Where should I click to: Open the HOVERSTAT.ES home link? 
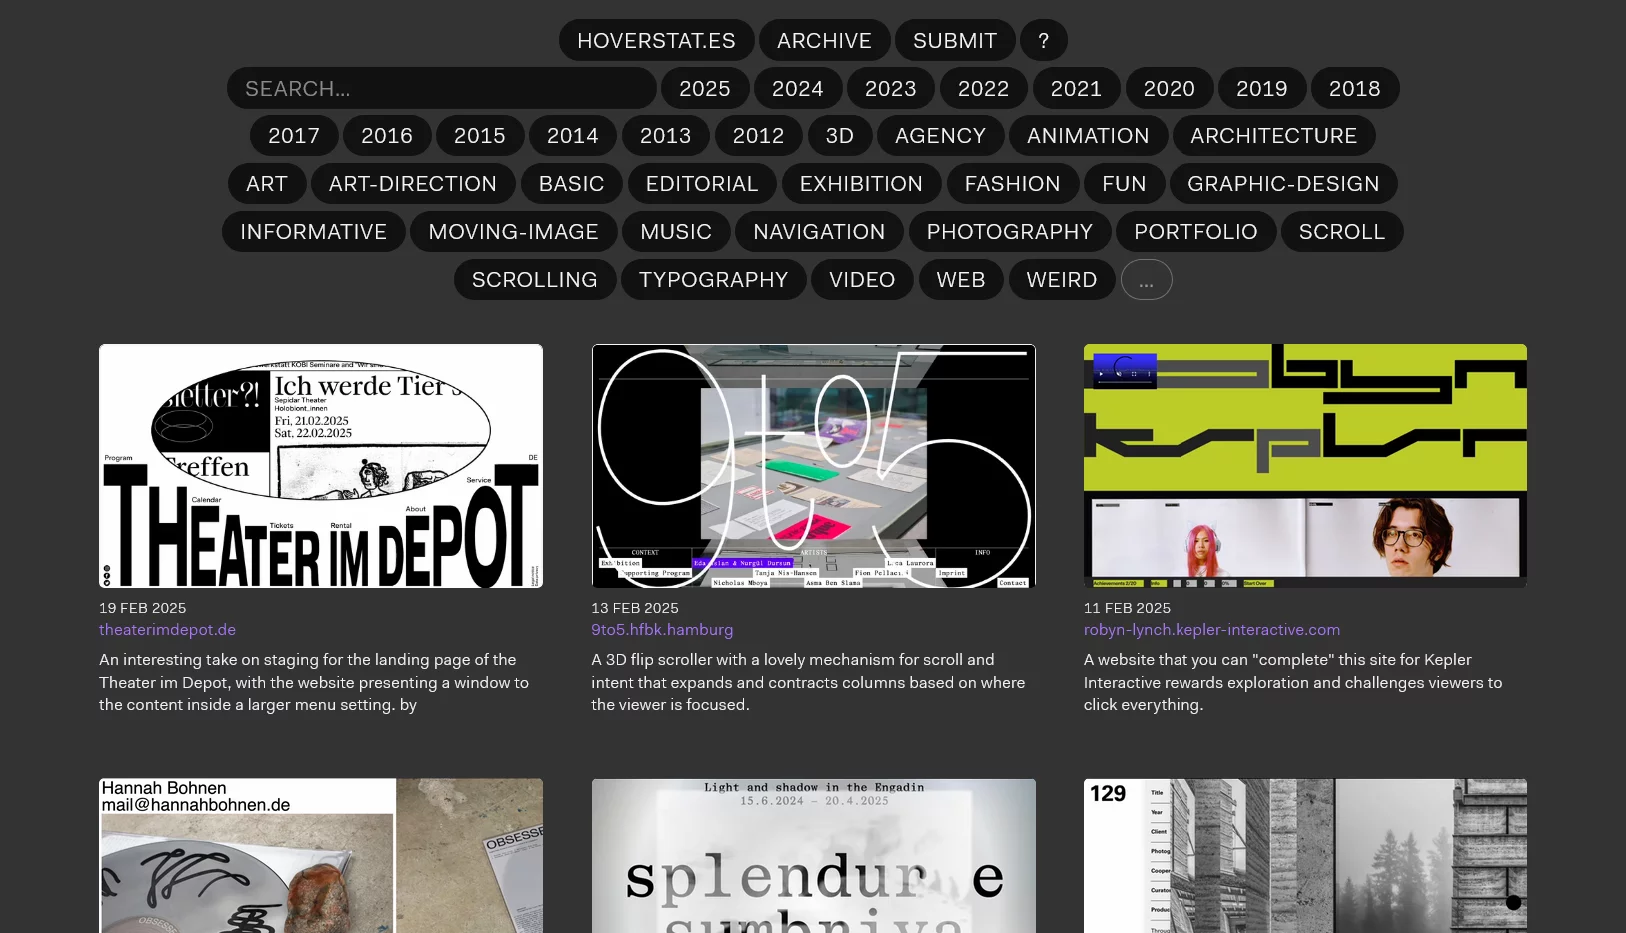pos(656,40)
